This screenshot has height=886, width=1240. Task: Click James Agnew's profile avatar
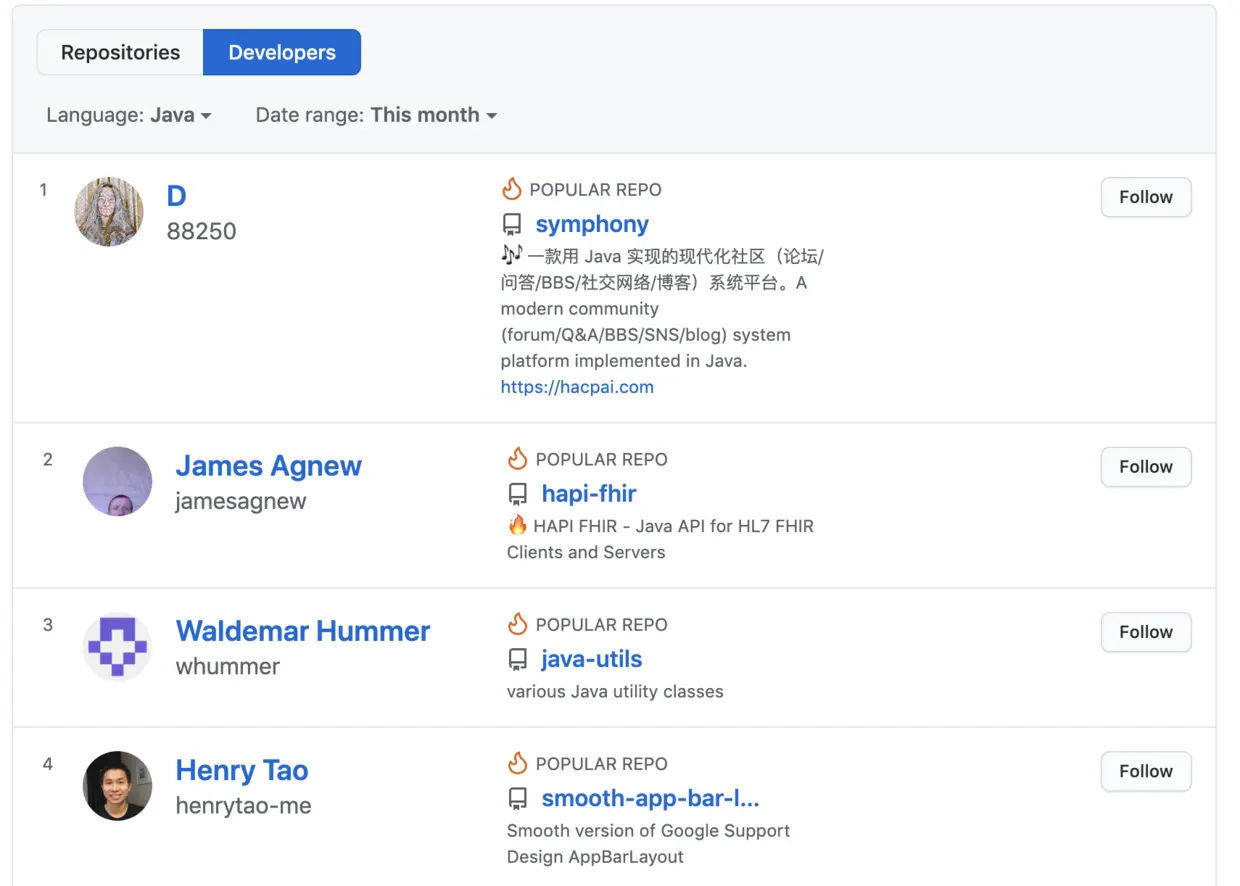pyautogui.click(x=118, y=482)
